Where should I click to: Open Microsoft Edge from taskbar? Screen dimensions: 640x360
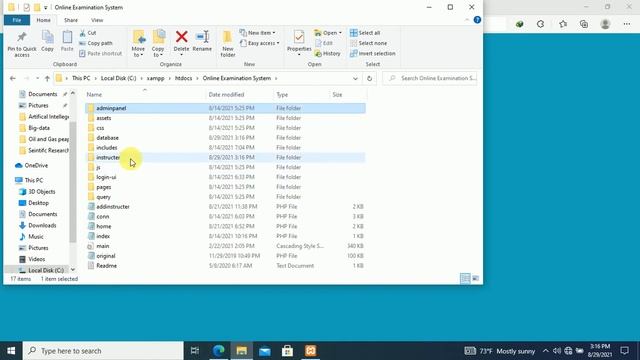pos(219,351)
